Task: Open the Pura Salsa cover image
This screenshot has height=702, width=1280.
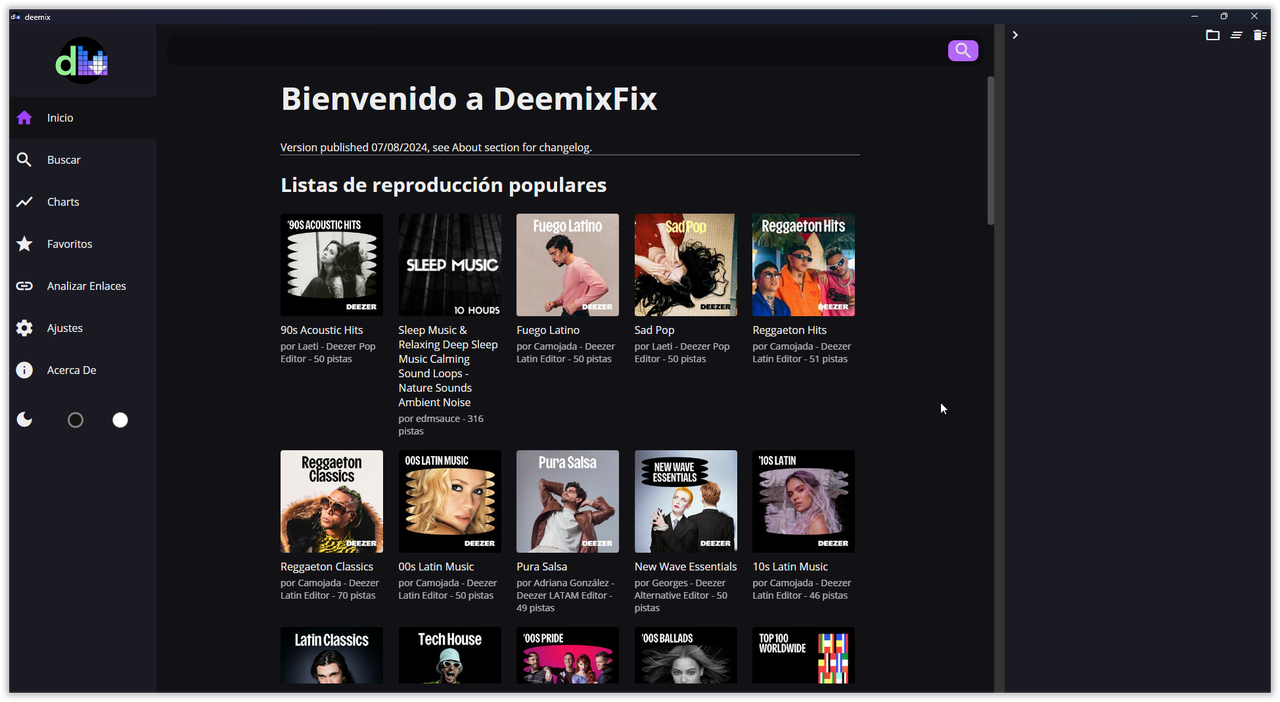Action: [568, 502]
